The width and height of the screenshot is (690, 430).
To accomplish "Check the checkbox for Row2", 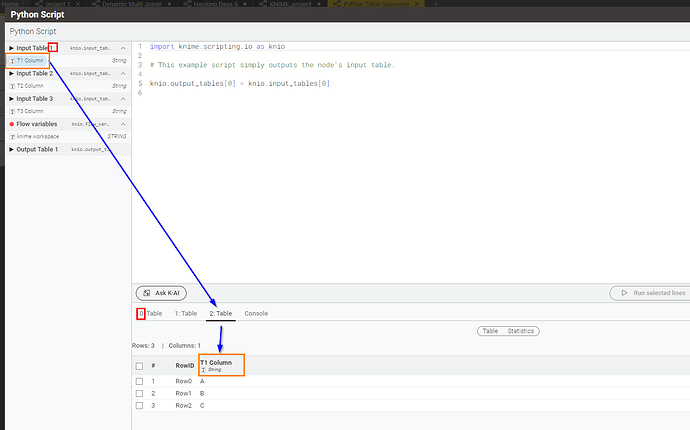I will coord(139,405).
